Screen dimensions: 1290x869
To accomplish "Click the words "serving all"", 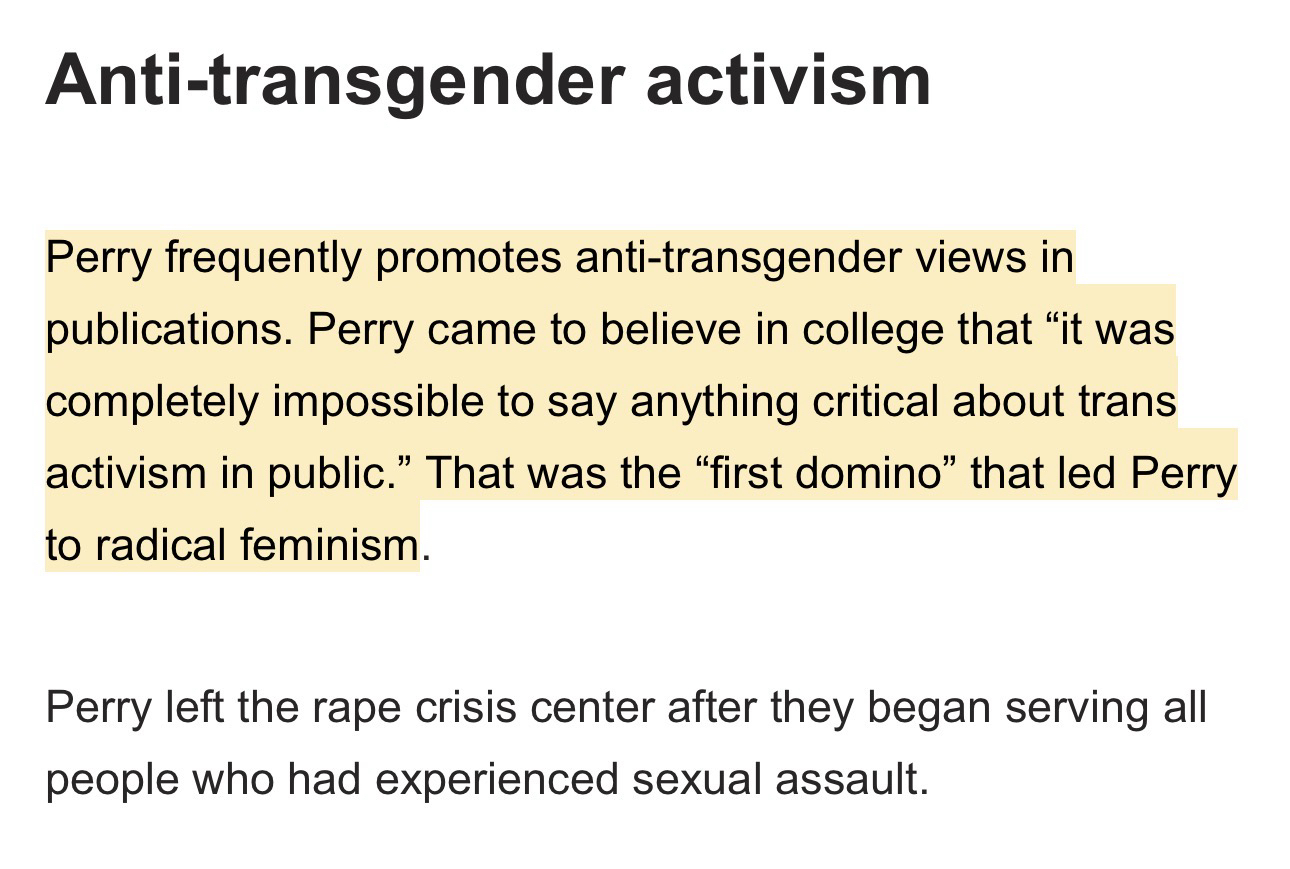I will 1105,708.
